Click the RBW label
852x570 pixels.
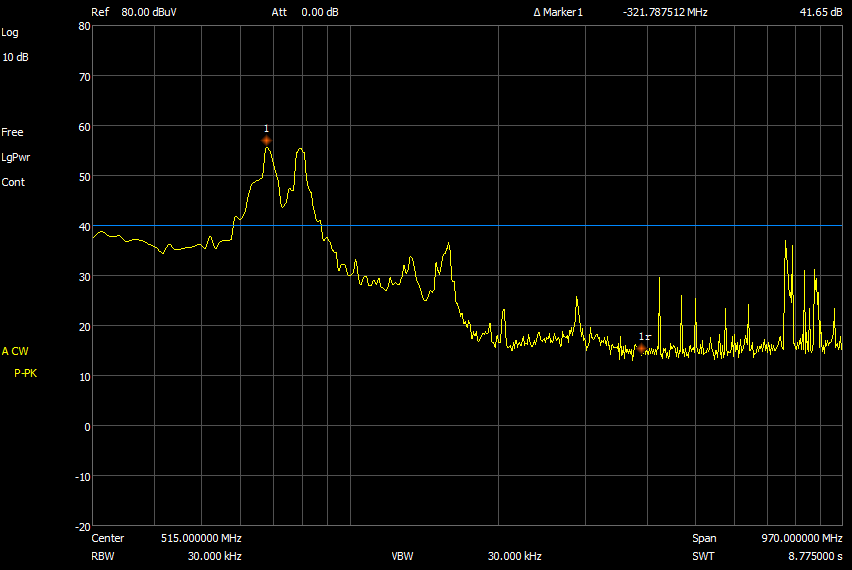[103, 556]
